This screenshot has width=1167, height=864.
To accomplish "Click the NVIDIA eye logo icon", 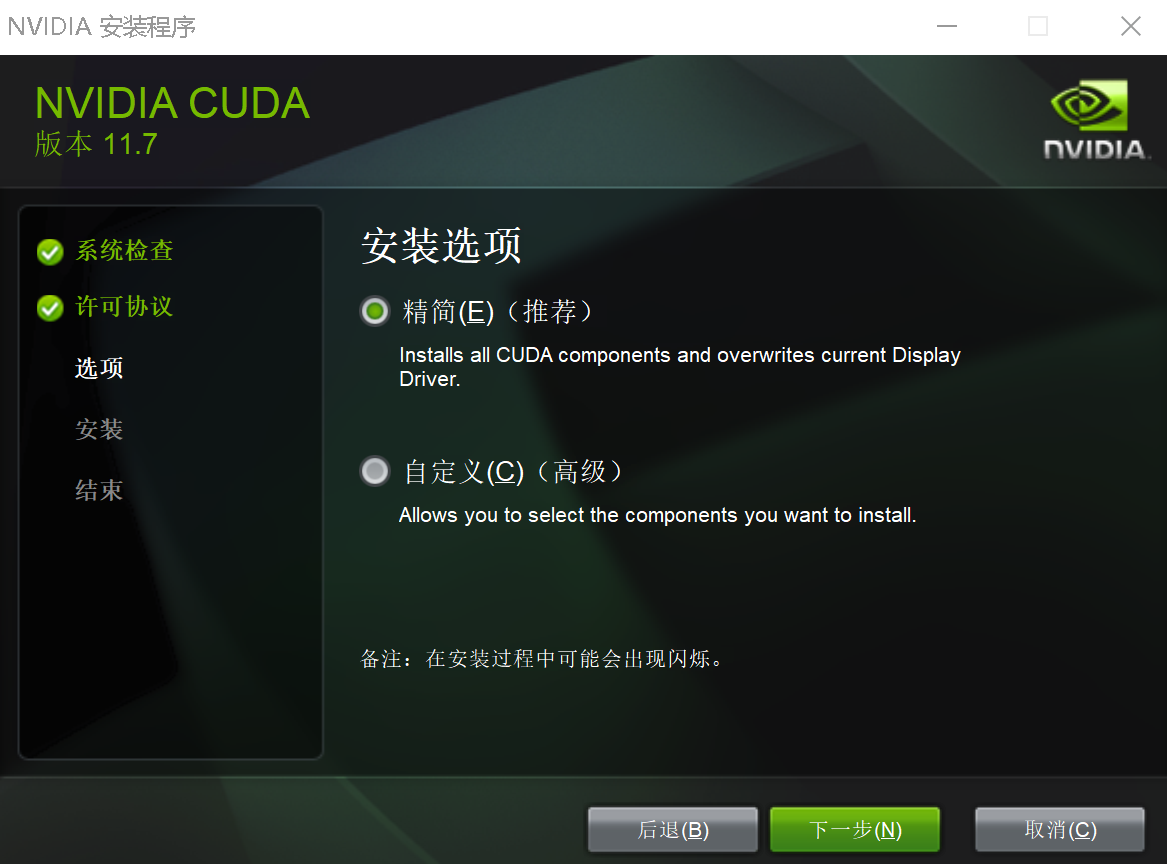I will click(1090, 106).
